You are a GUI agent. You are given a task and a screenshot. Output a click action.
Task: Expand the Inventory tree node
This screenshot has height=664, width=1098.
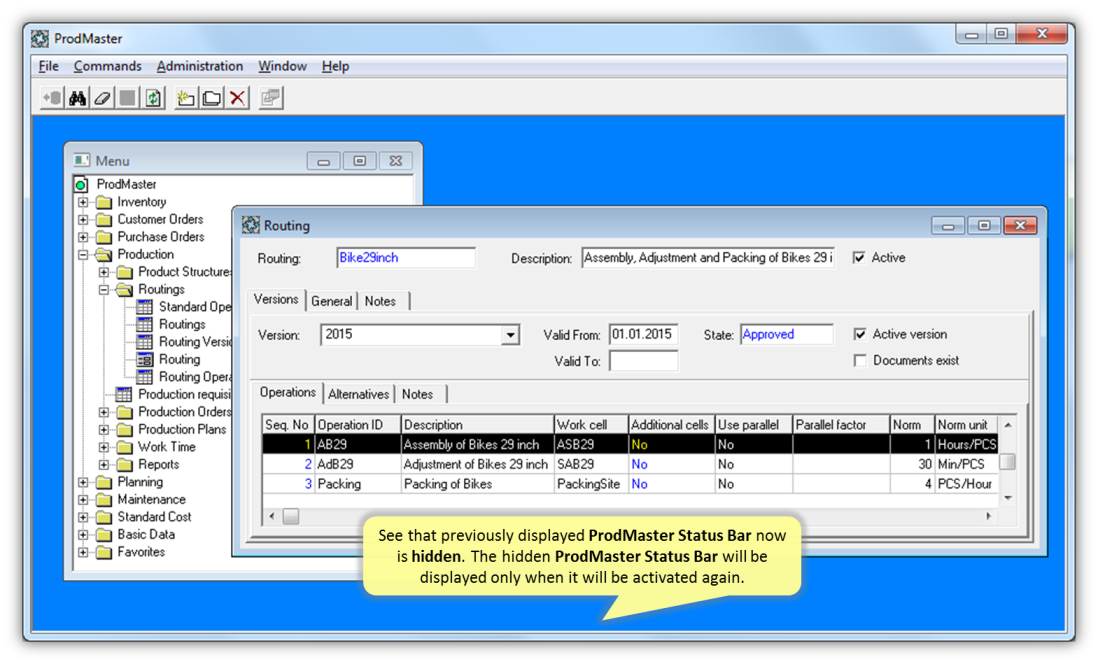click(x=83, y=202)
